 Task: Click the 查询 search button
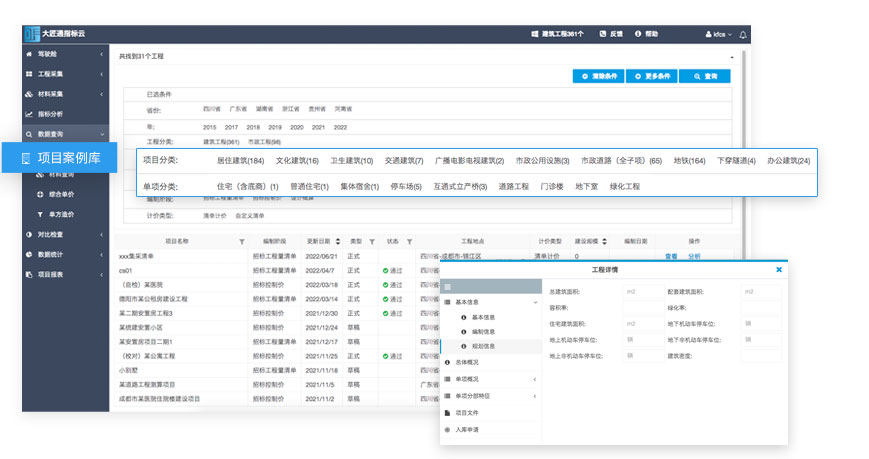[x=704, y=76]
